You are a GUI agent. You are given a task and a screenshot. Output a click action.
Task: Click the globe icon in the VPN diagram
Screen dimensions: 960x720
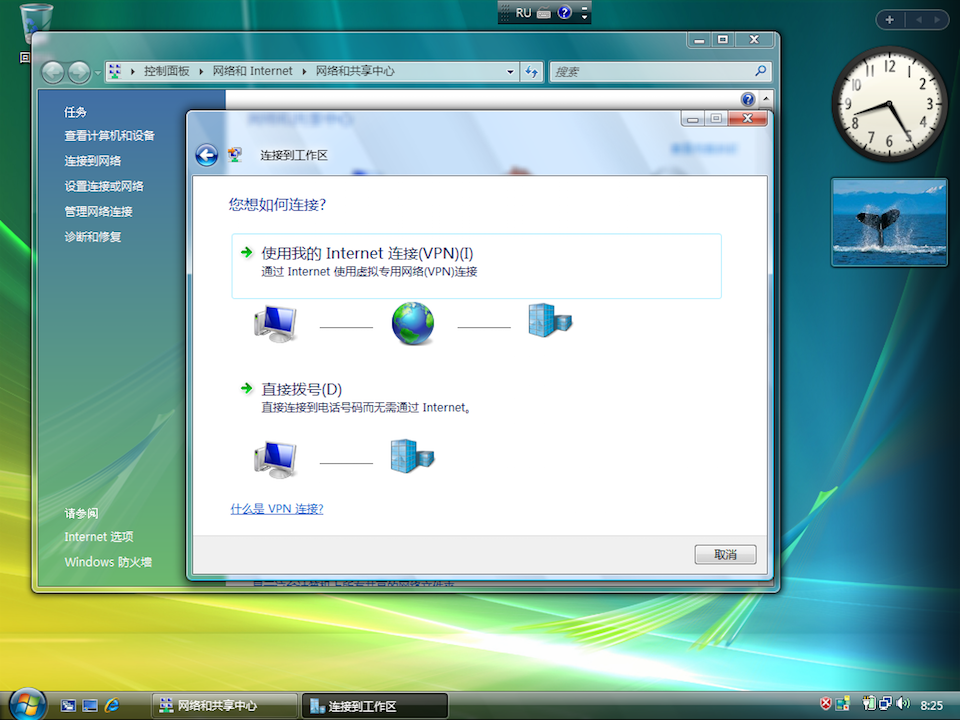click(413, 323)
